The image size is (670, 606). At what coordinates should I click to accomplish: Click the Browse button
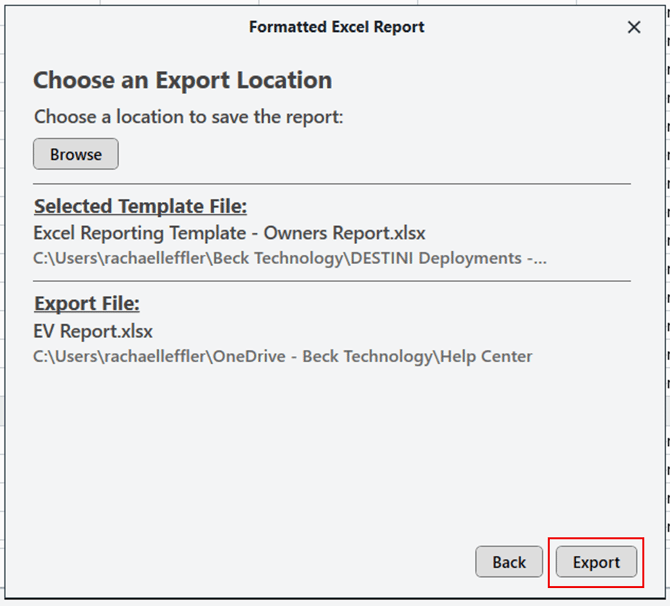76,154
